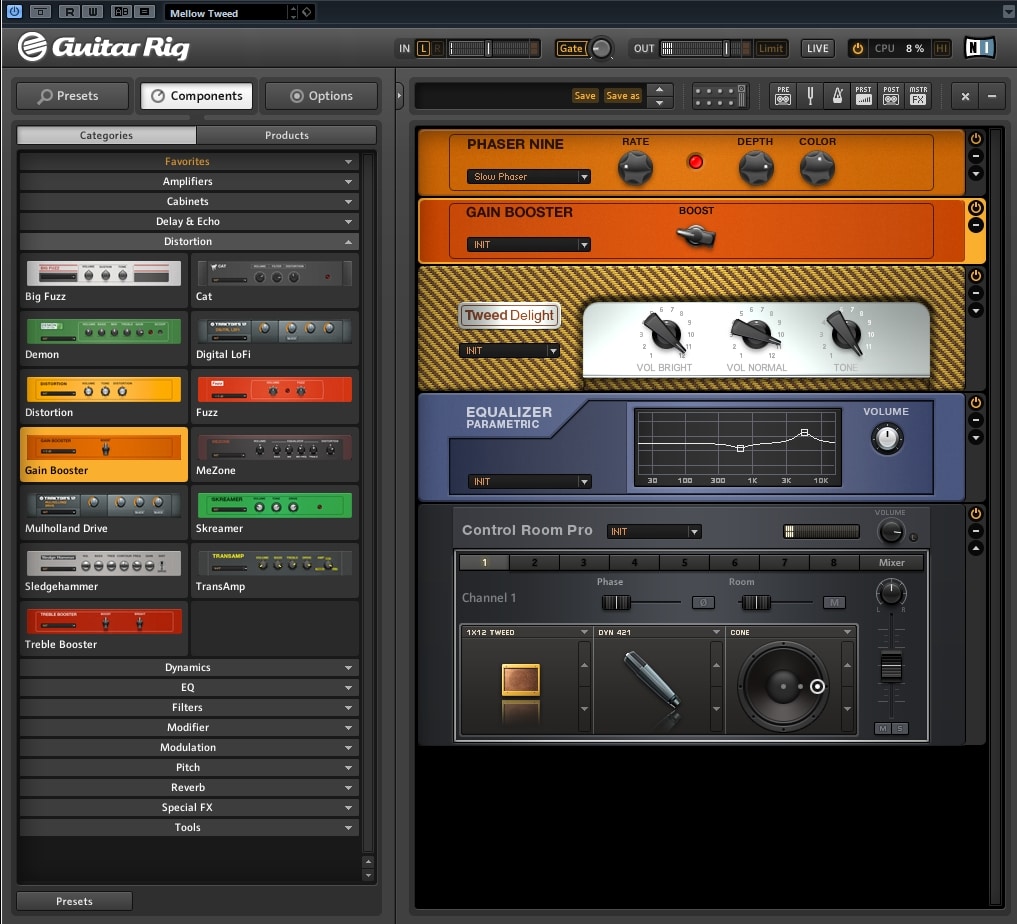Click the Save as button

tap(623, 96)
